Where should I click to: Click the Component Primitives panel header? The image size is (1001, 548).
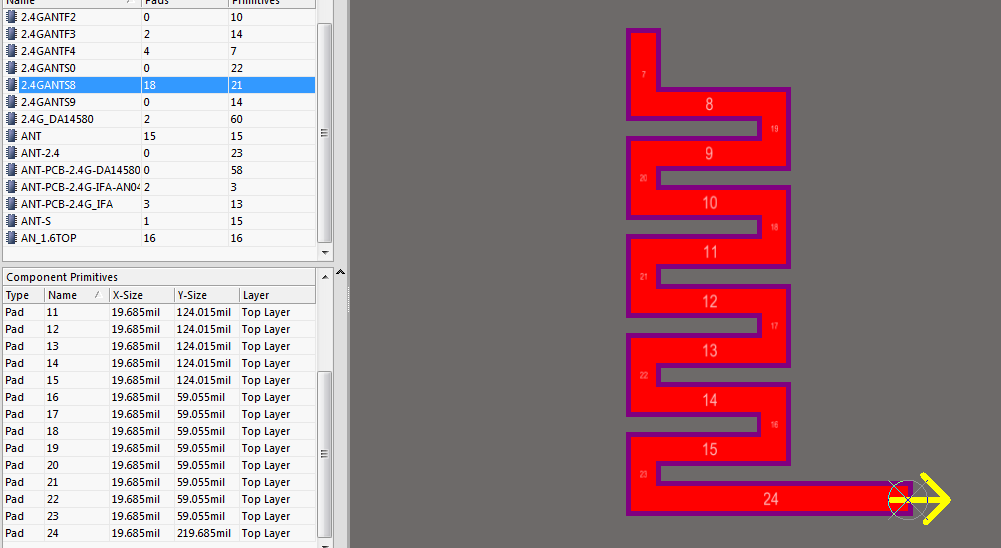click(x=160, y=277)
